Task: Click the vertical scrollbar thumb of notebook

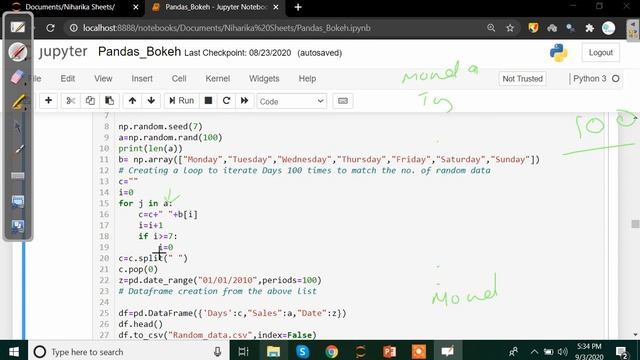Action: (x=635, y=224)
